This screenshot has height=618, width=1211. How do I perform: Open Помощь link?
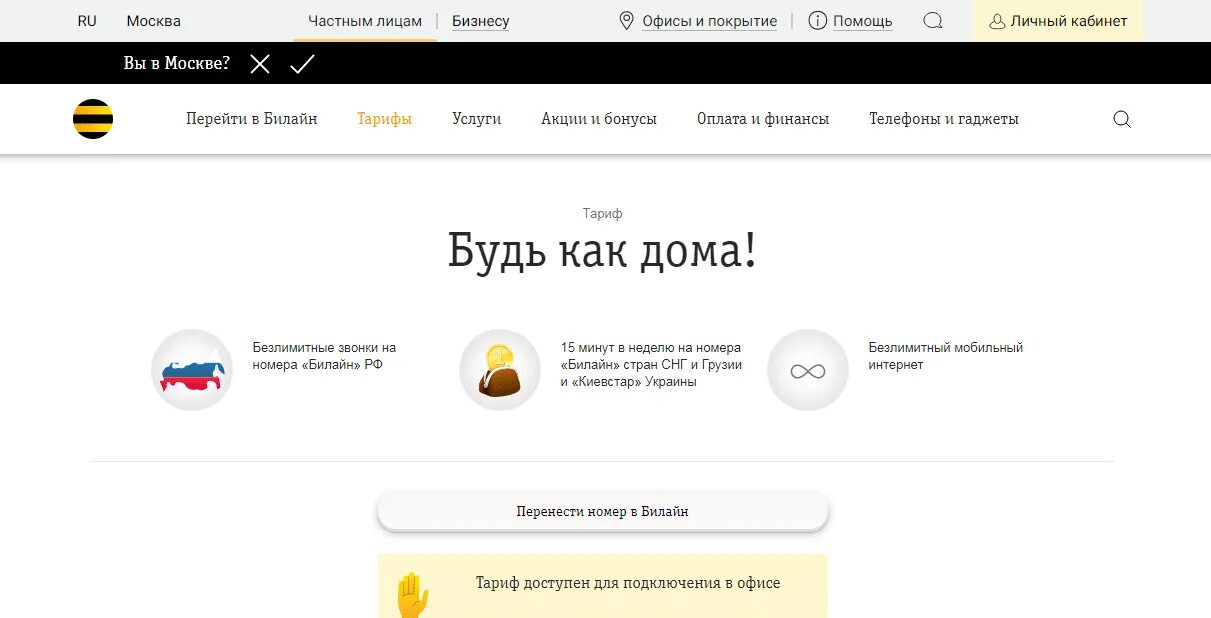pyautogui.click(x=863, y=21)
